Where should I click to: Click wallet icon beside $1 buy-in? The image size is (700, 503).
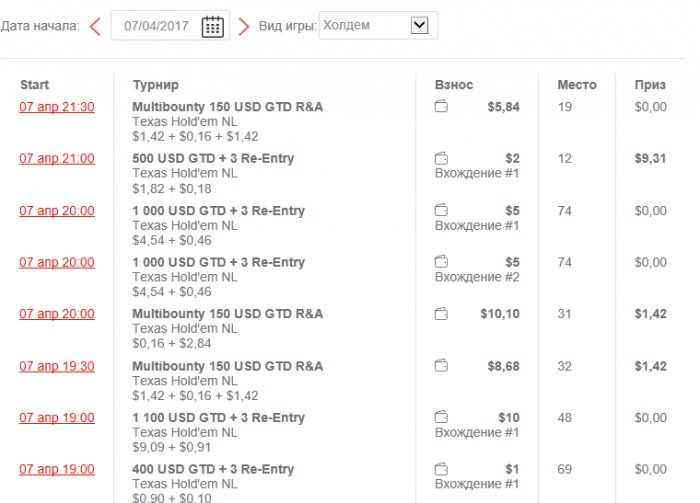(441, 470)
